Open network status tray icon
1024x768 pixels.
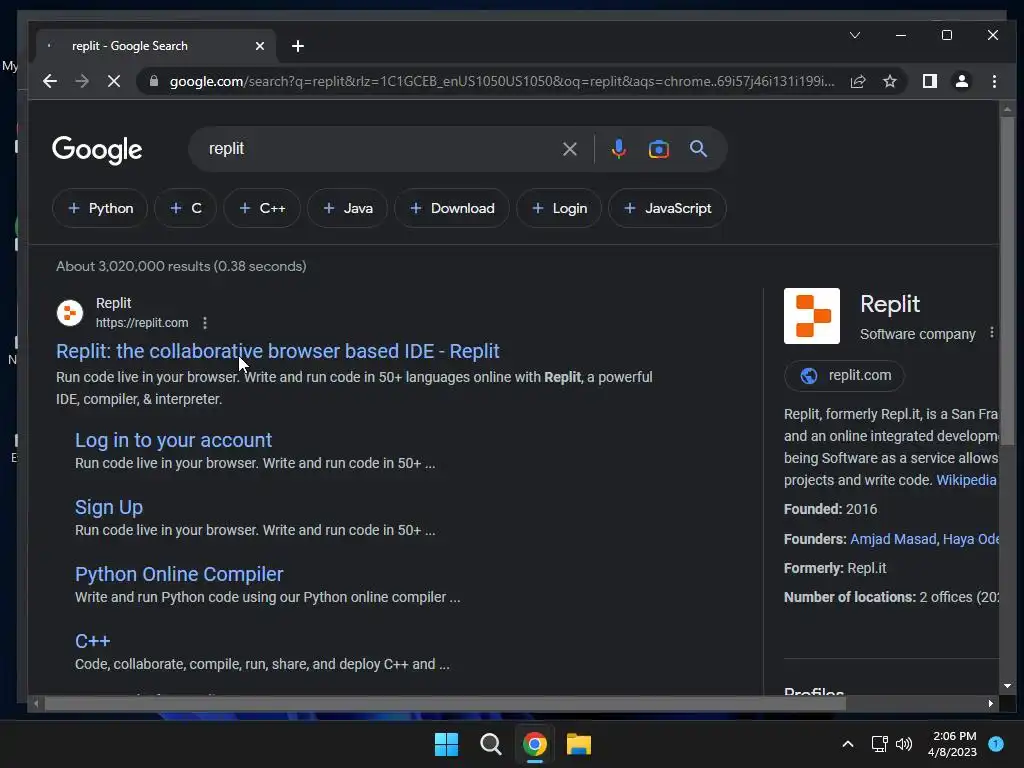(x=879, y=744)
